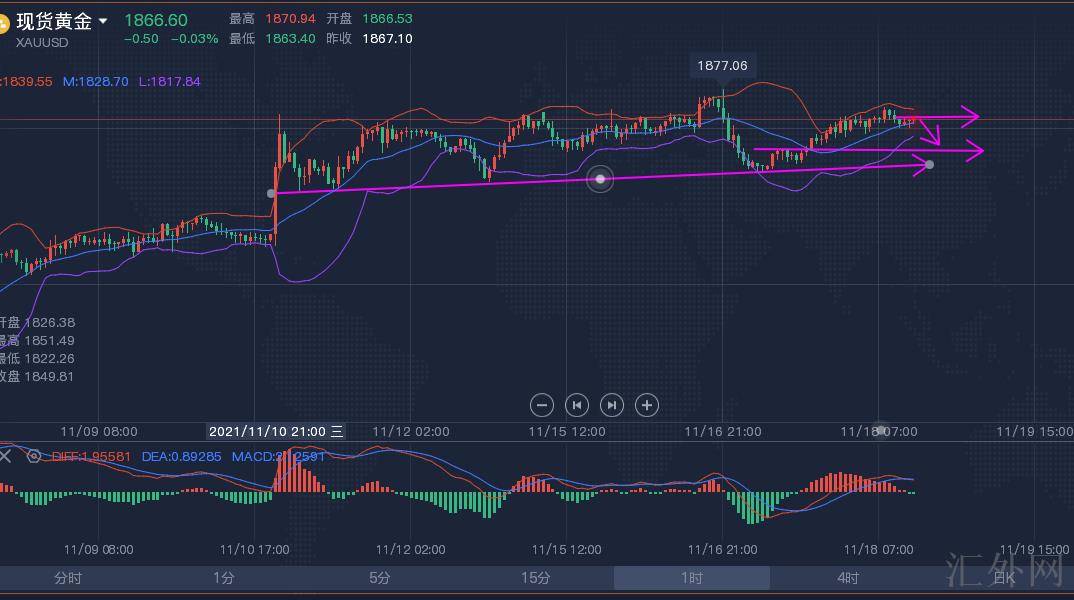Select the trendline's right endpoint handle
Viewport: 1074px width, 600px height.
[x=930, y=164]
